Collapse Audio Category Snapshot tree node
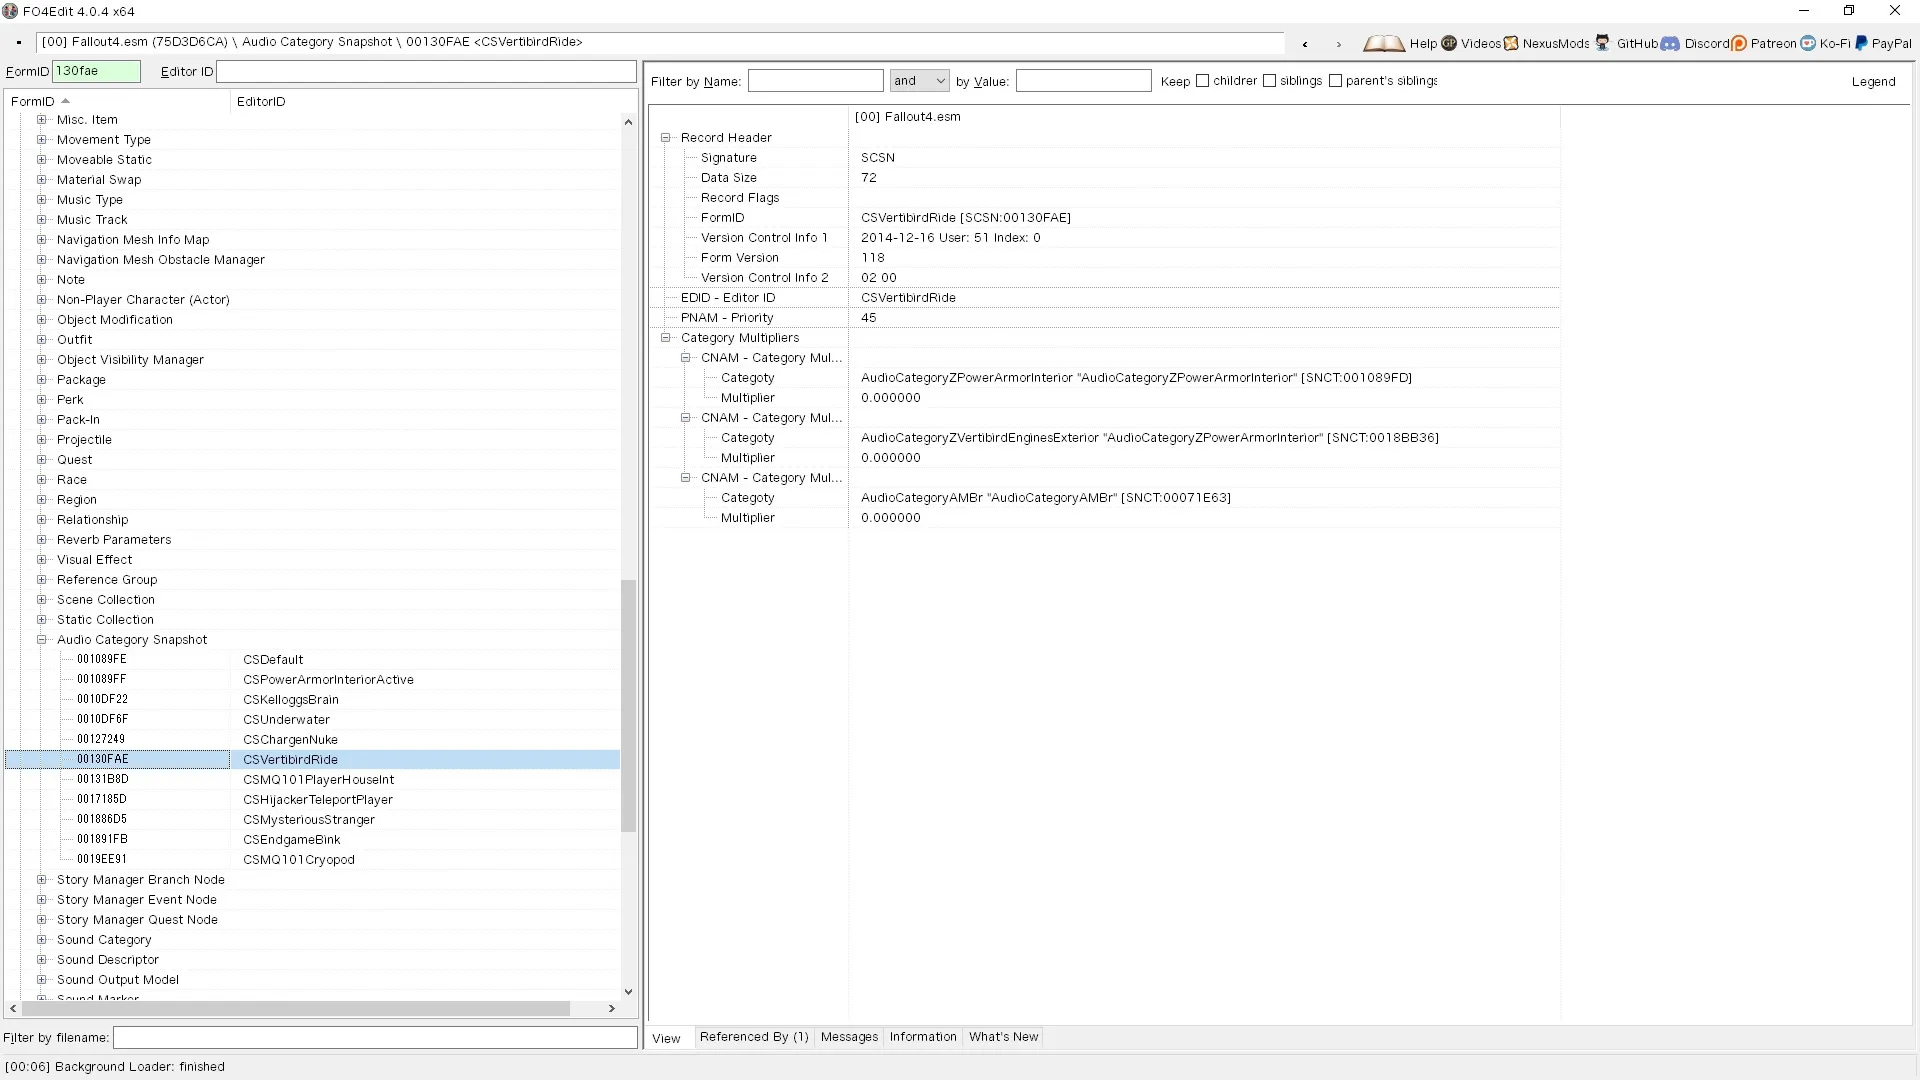This screenshot has width=1920, height=1080. click(42, 640)
